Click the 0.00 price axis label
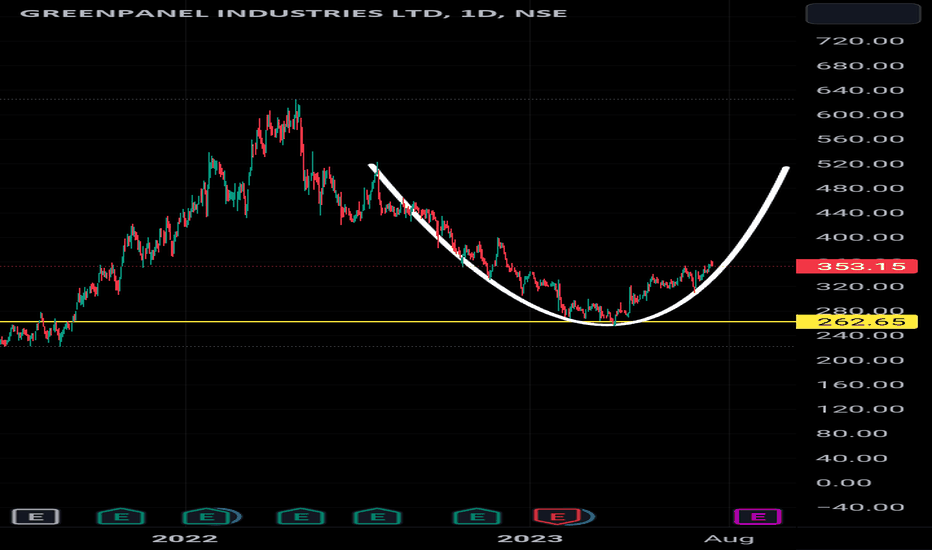The image size is (932, 550). point(843,483)
